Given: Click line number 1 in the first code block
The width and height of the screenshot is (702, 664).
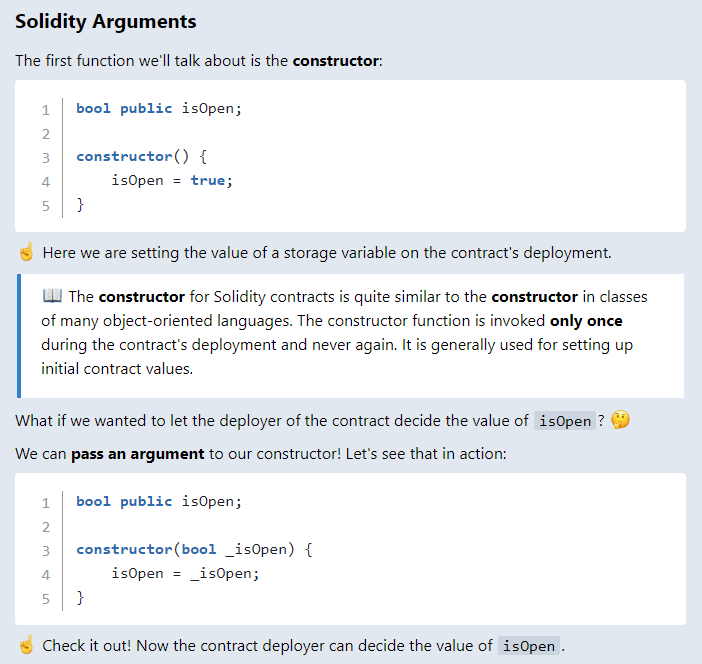Looking at the screenshot, I should [x=45, y=109].
